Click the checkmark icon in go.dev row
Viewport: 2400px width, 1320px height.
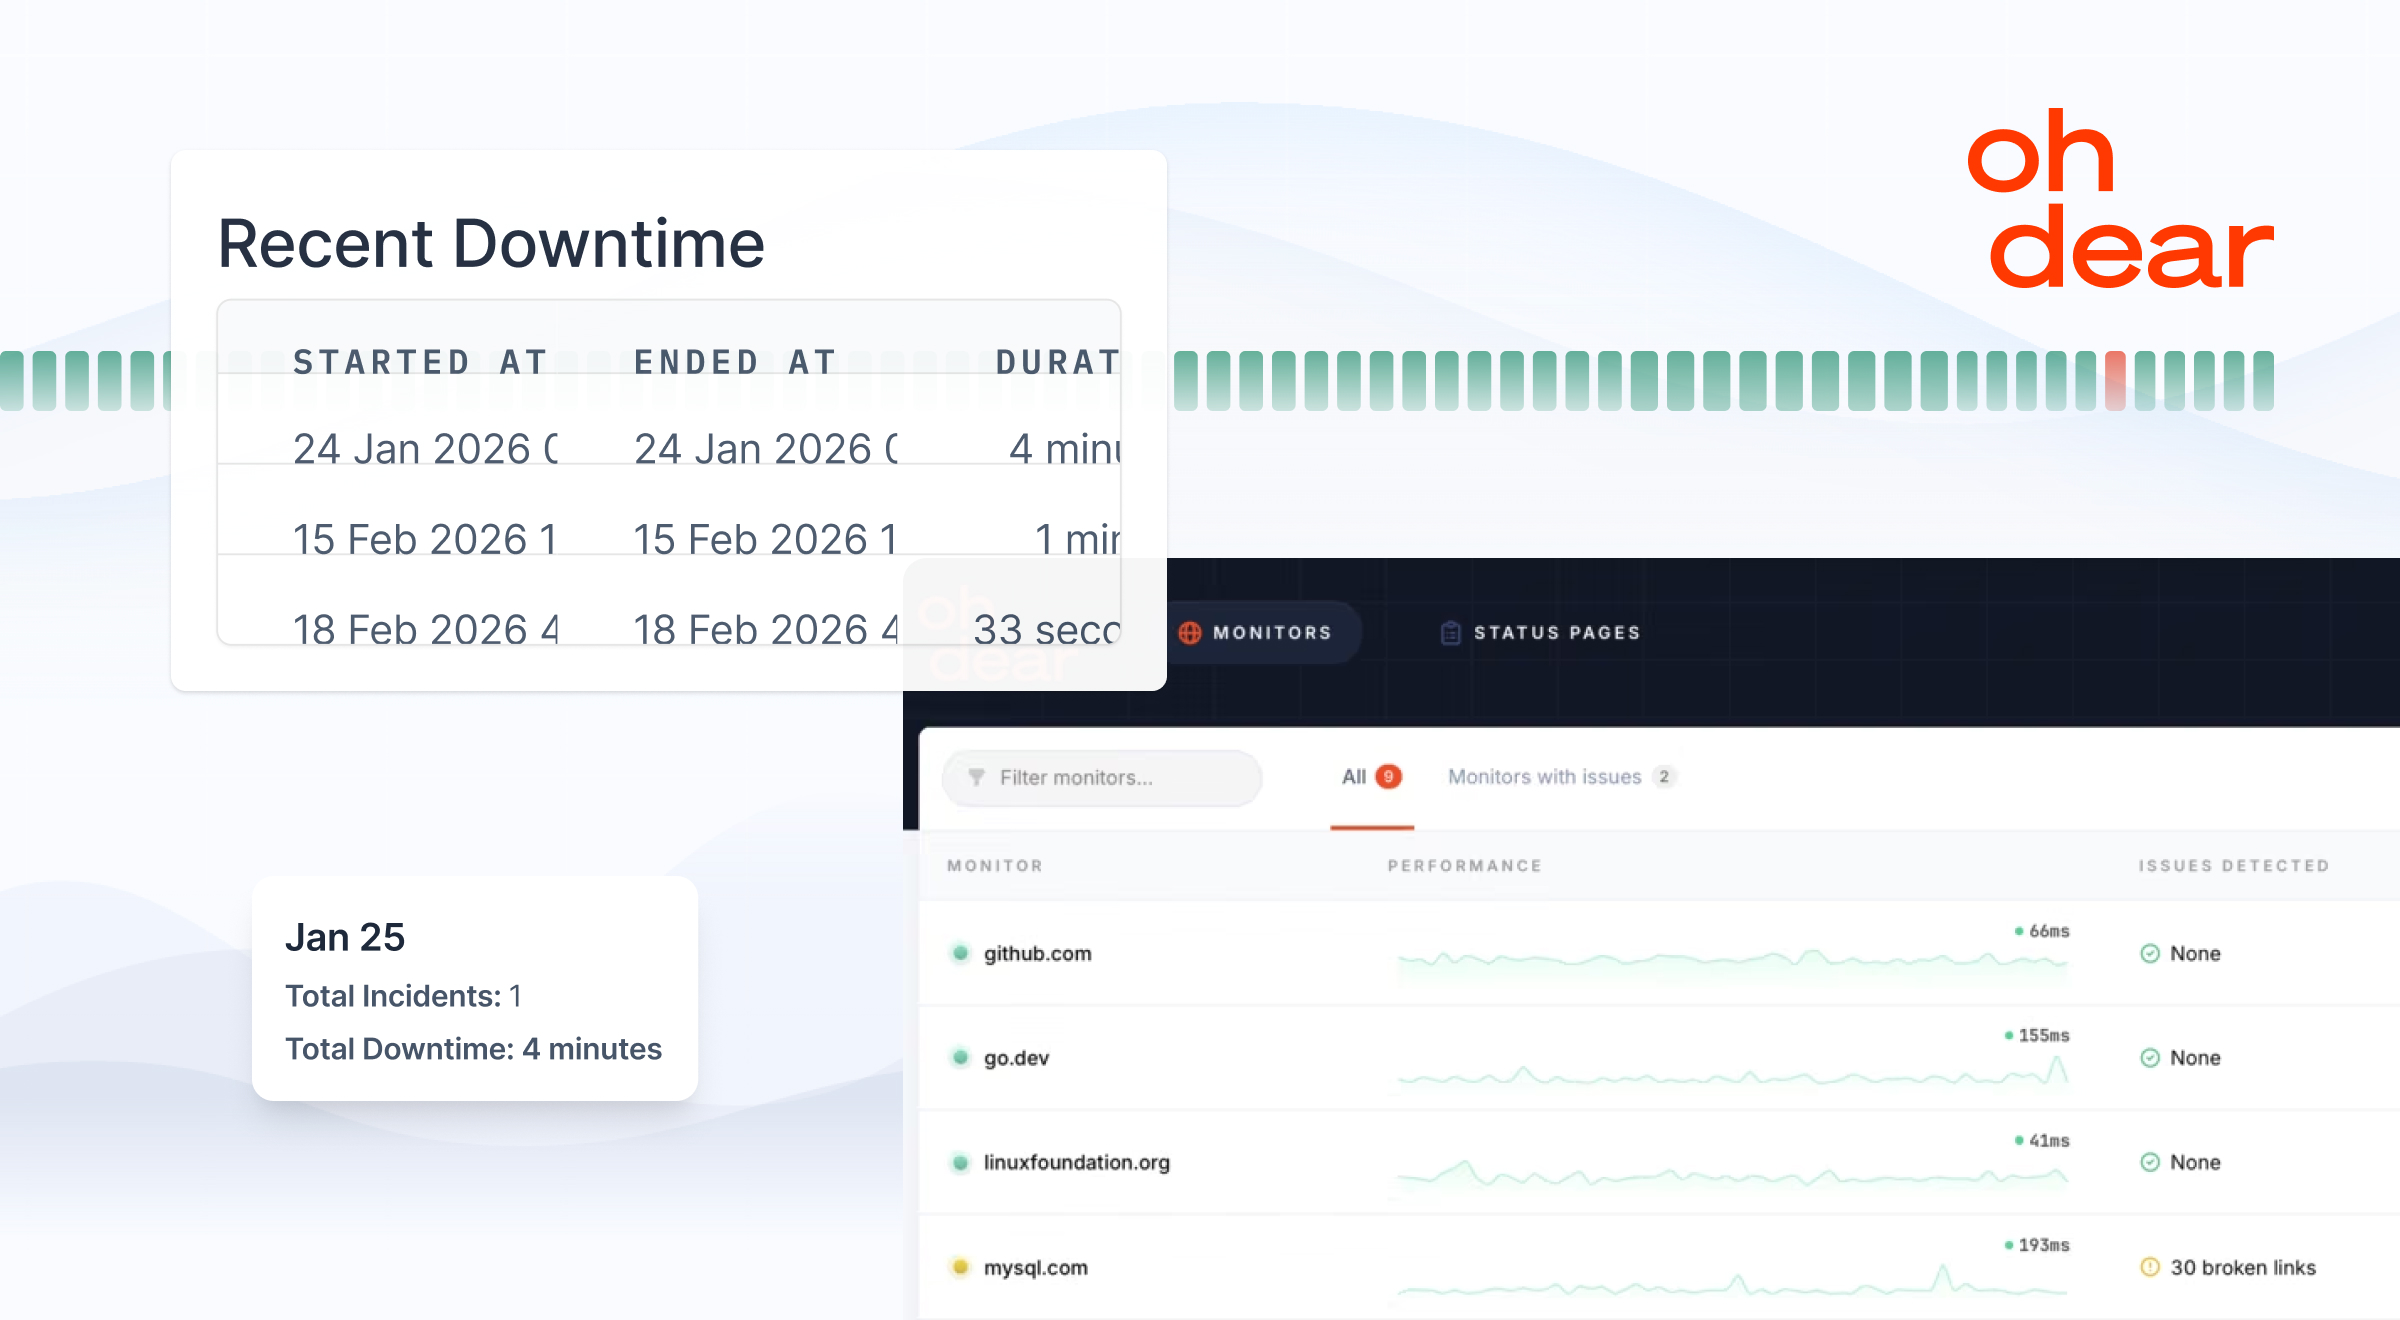coord(2150,1058)
